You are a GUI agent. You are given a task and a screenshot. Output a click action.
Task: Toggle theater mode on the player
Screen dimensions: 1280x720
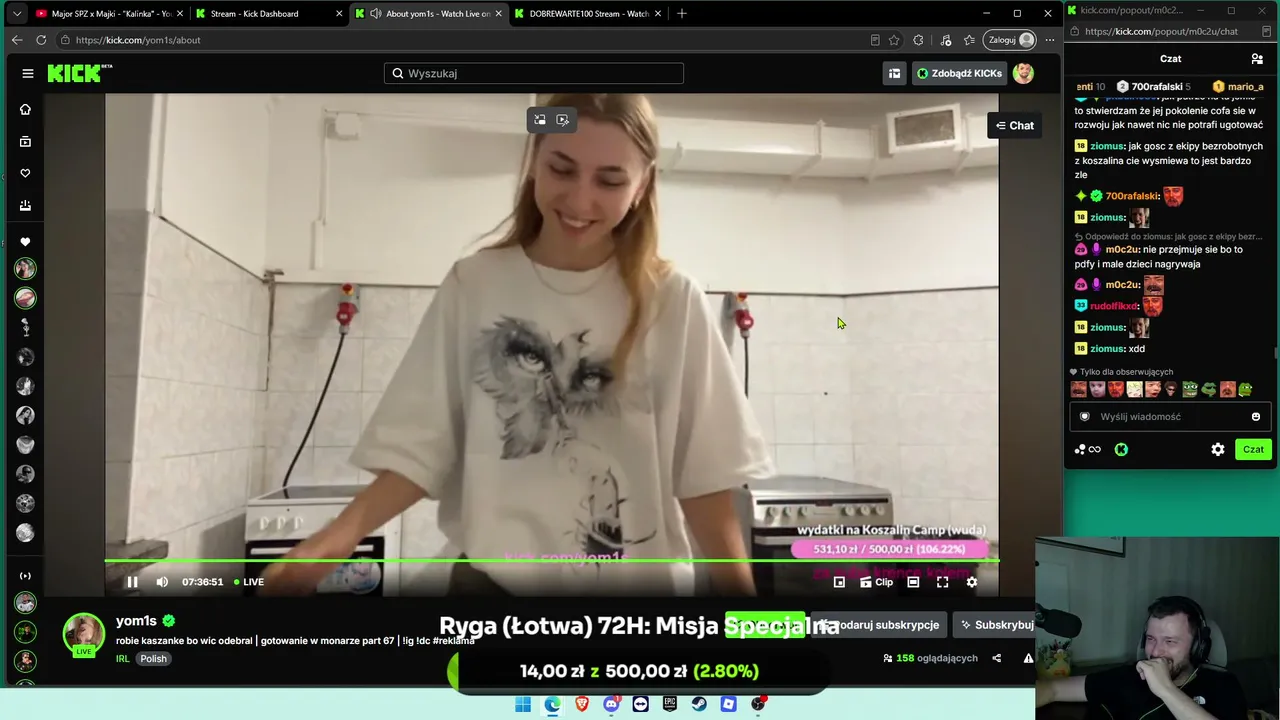pos(913,582)
